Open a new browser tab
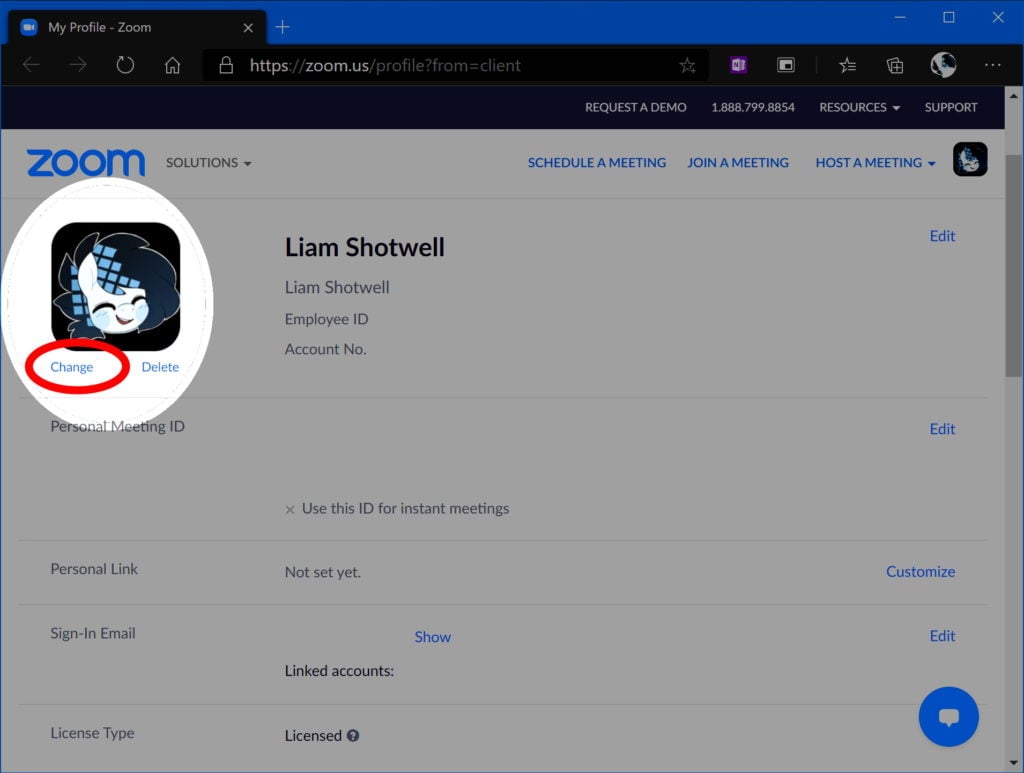The image size is (1024, 773). (x=282, y=27)
